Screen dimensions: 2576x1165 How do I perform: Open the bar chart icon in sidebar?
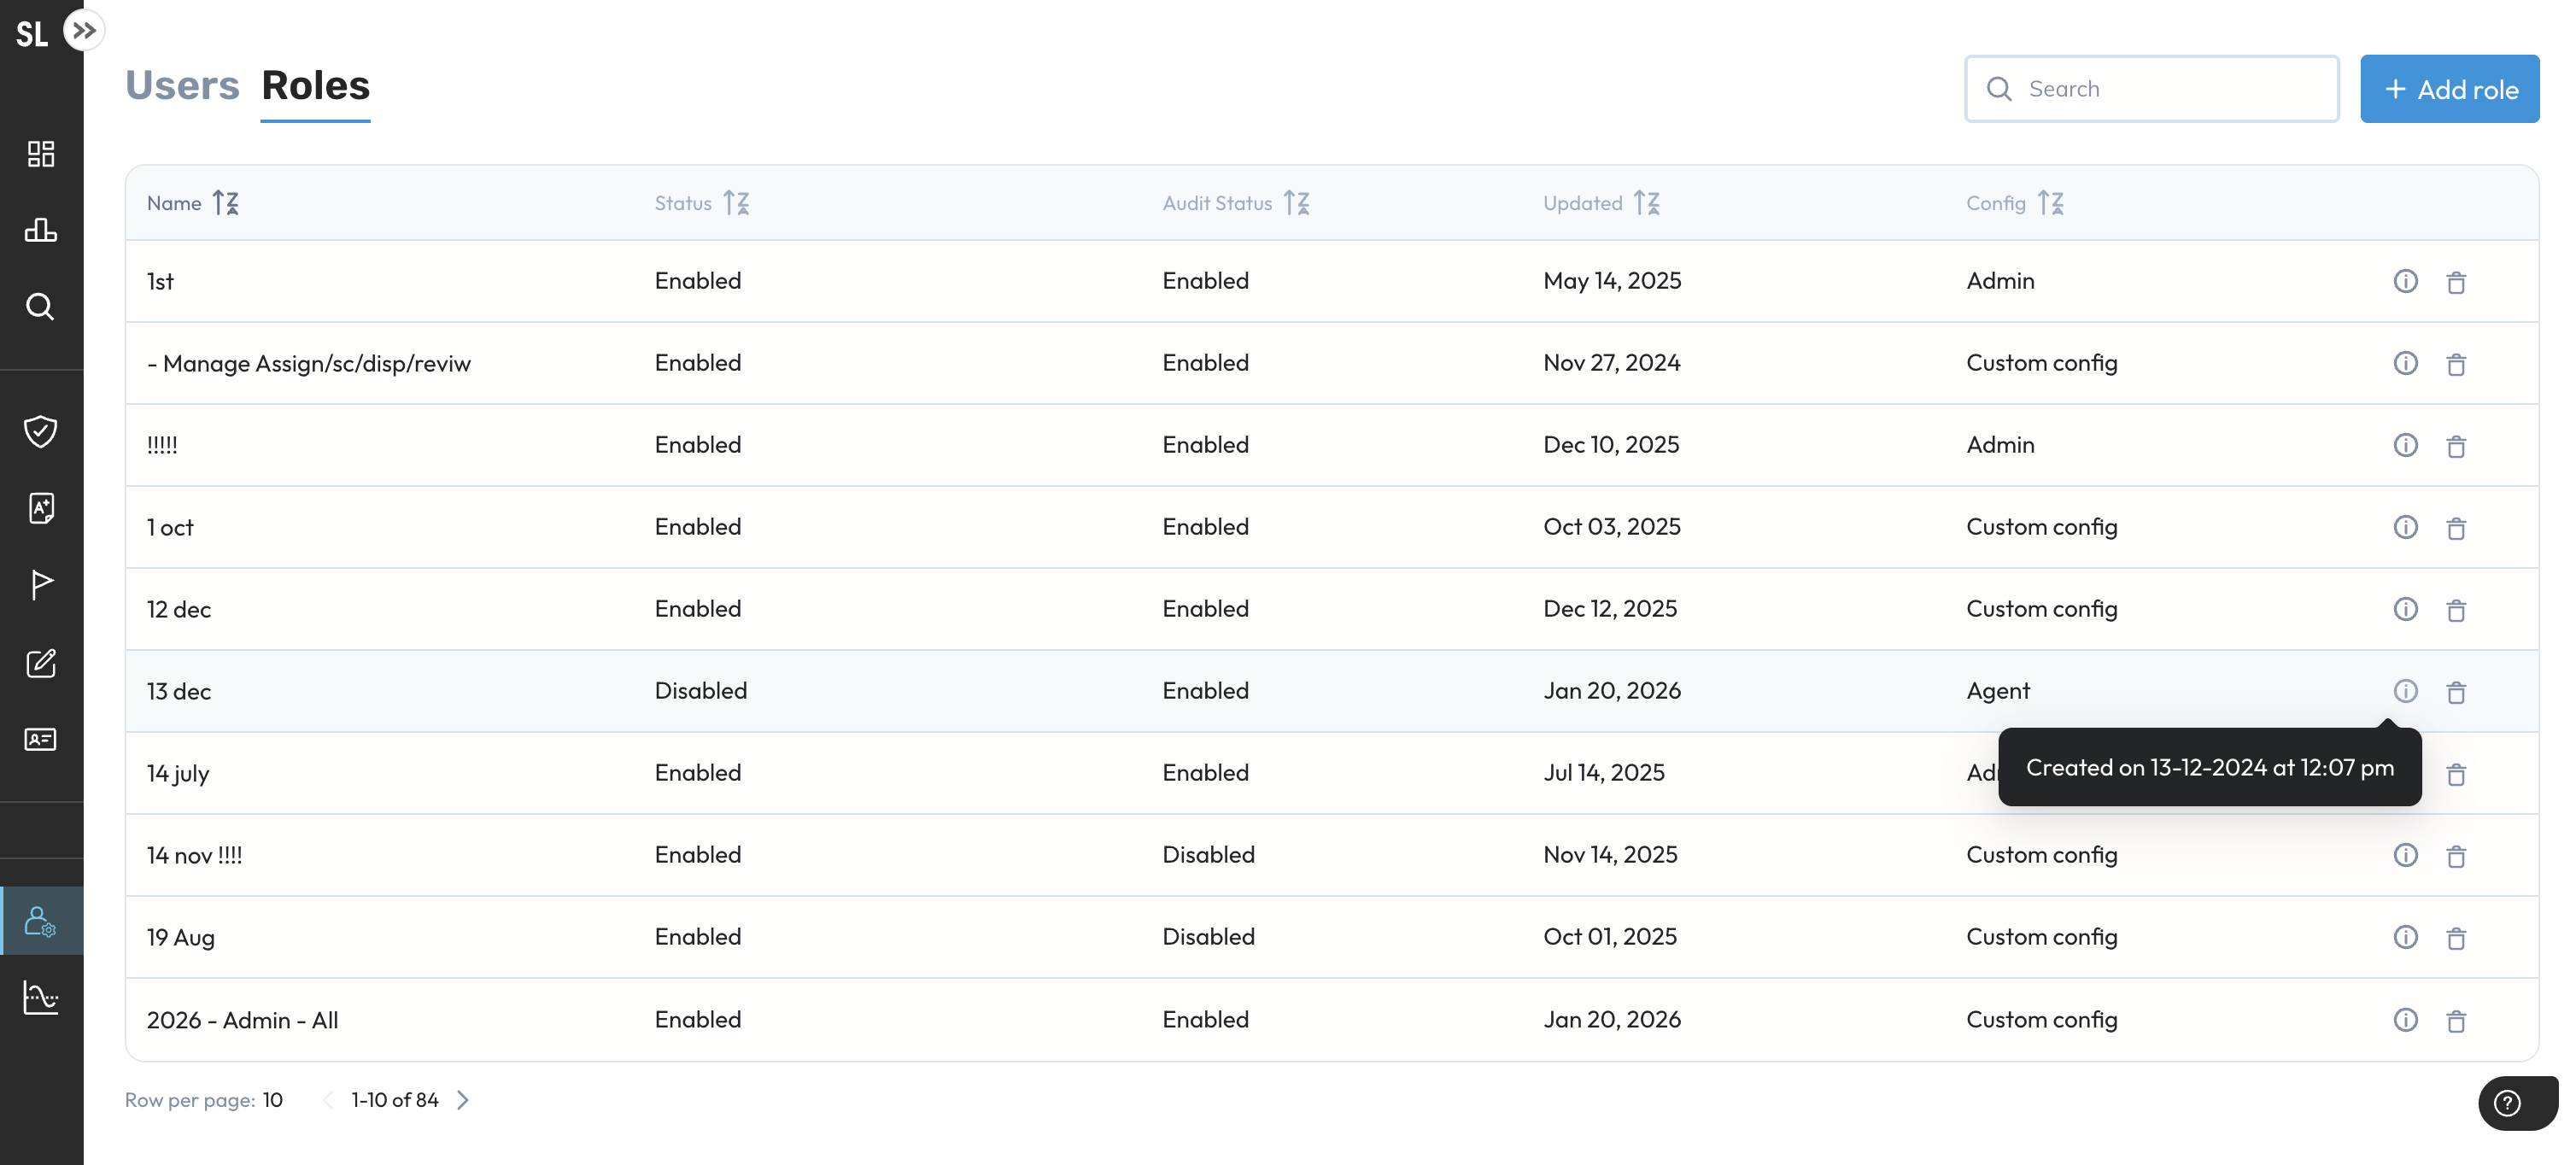tap(41, 230)
